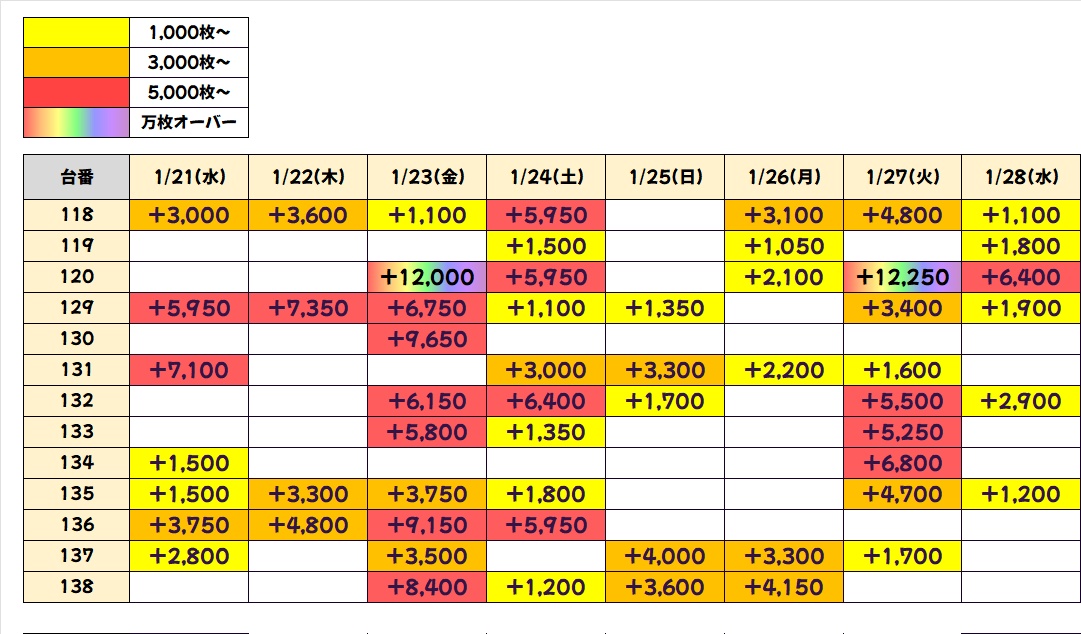Click the orange 3,000枚 legend swatch
1081x634 pixels.
77,63
